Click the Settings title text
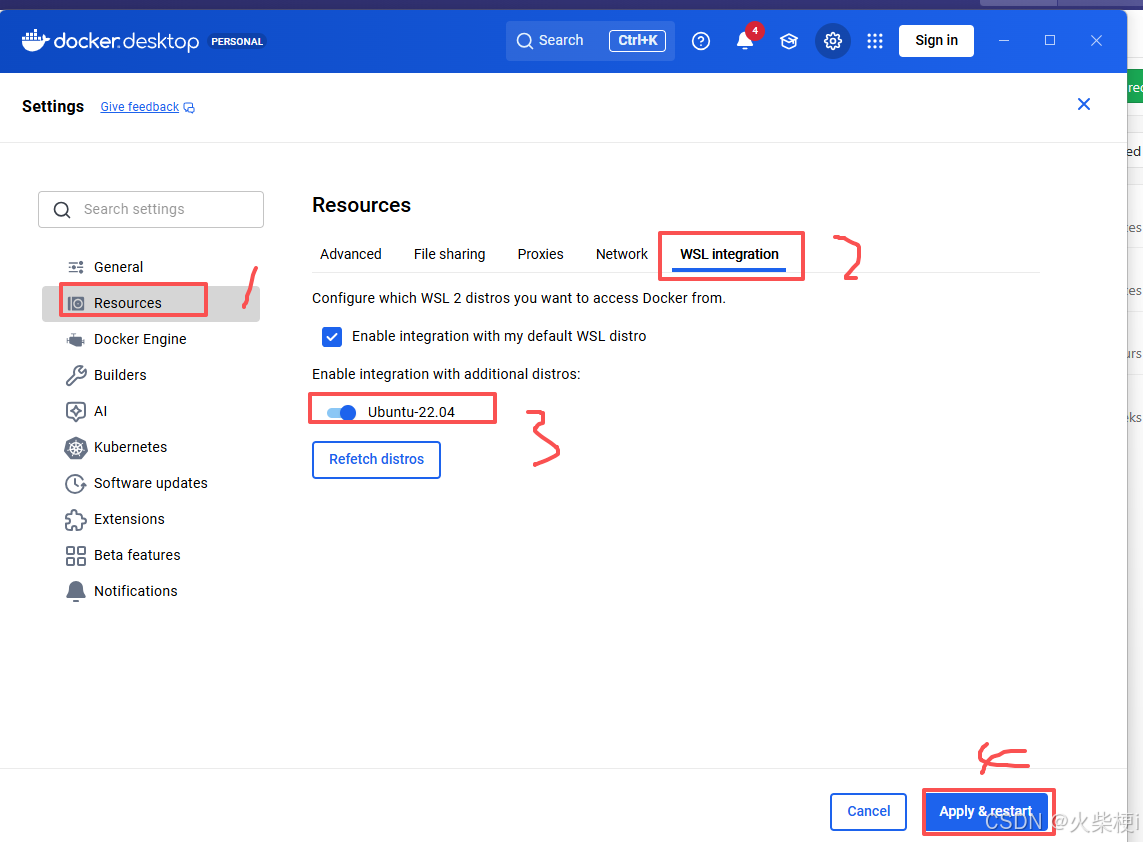The height and width of the screenshot is (842, 1143). click(x=53, y=106)
